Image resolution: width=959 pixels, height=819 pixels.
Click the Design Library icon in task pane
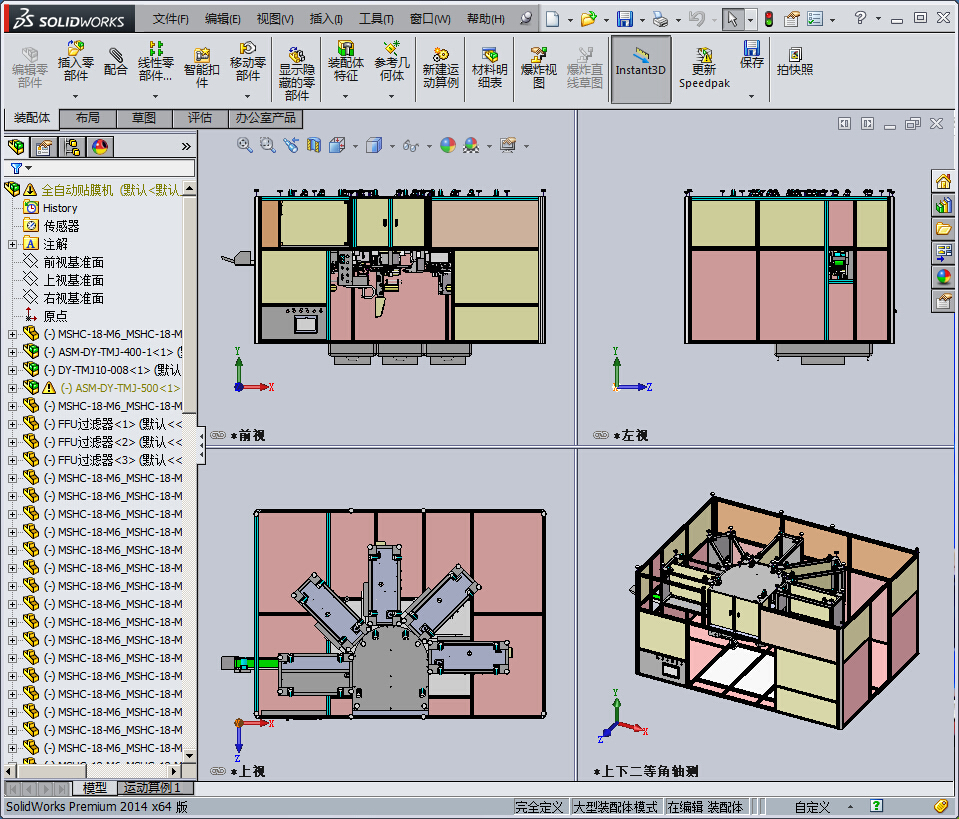coord(944,205)
